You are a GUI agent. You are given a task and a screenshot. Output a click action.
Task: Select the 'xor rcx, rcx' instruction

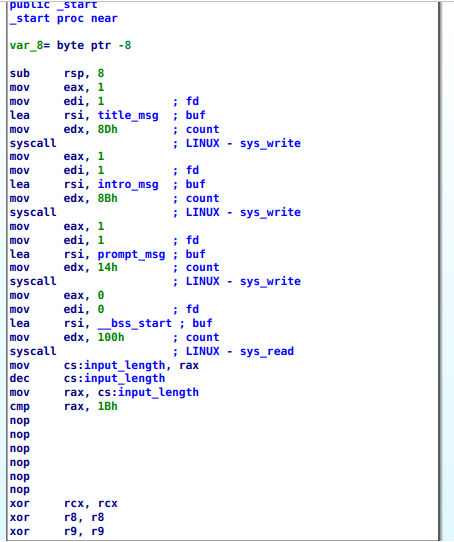point(64,504)
